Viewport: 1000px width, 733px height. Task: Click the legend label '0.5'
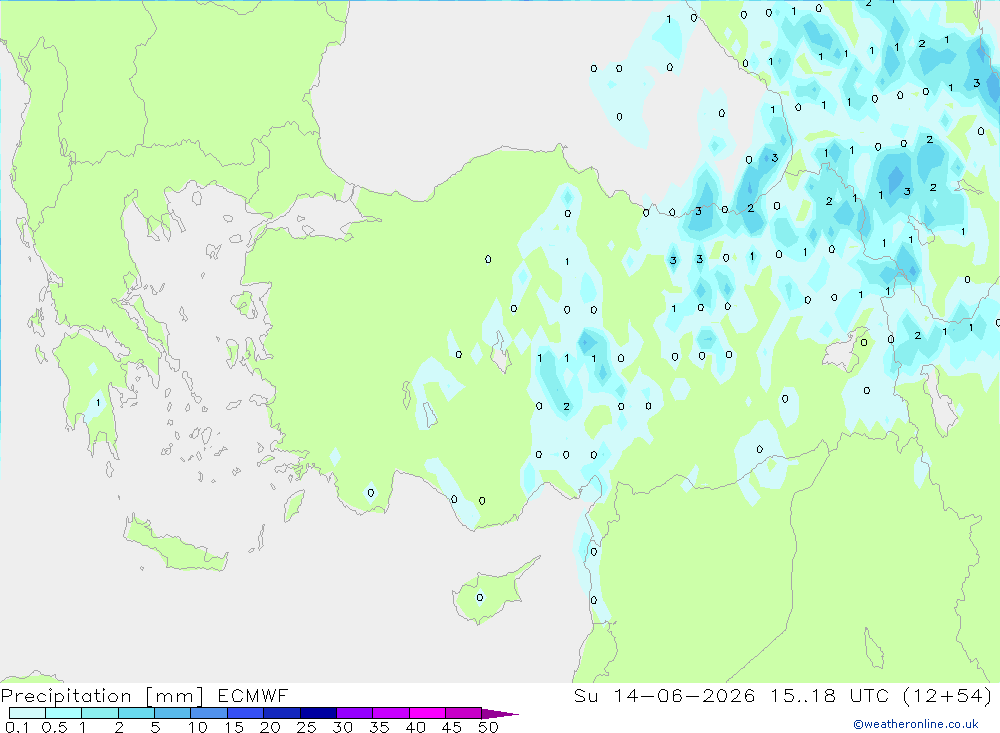(x=55, y=727)
